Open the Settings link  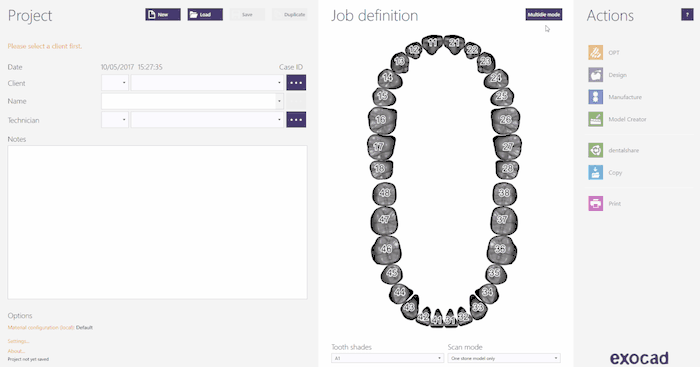[18, 341]
